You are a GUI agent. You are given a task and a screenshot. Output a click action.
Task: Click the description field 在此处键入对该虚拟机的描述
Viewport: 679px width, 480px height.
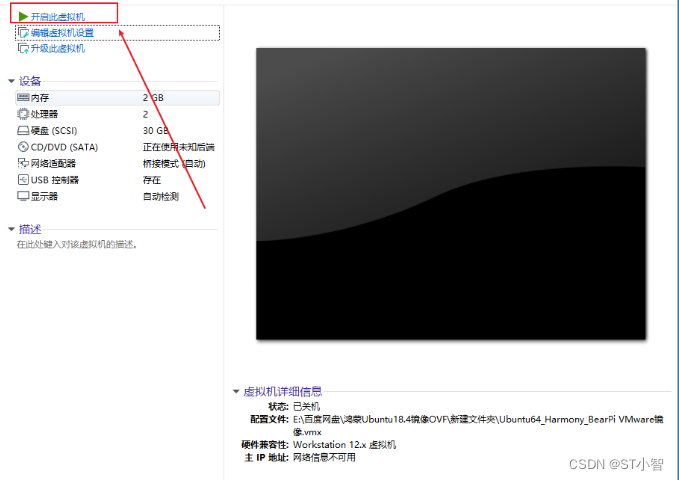pyautogui.click(x=77, y=245)
